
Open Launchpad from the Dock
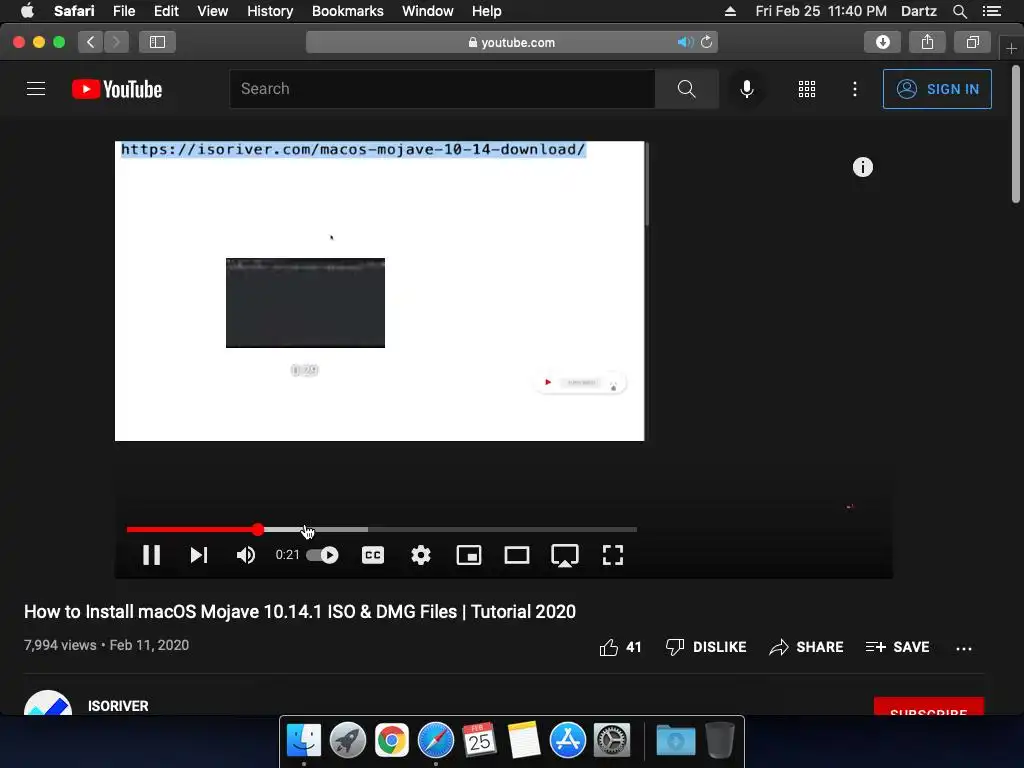coord(347,740)
